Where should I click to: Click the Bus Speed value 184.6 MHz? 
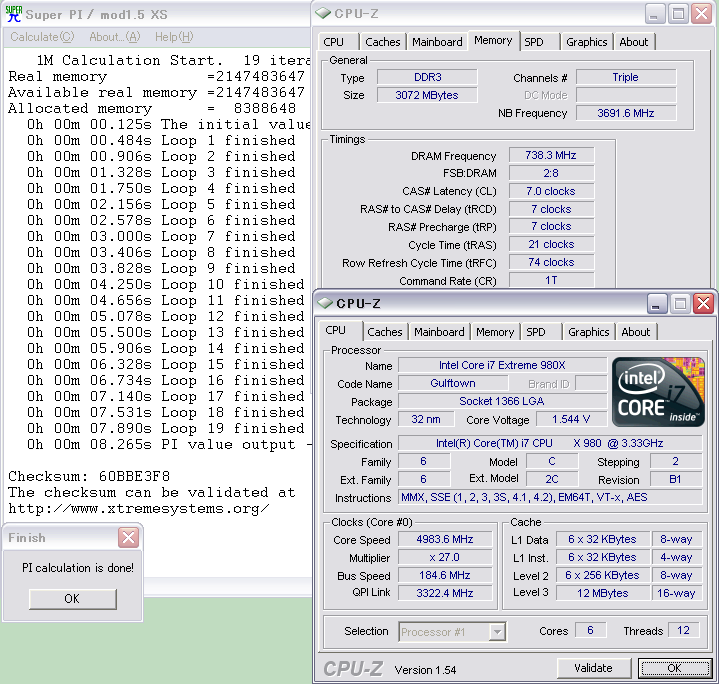pos(445,575)
